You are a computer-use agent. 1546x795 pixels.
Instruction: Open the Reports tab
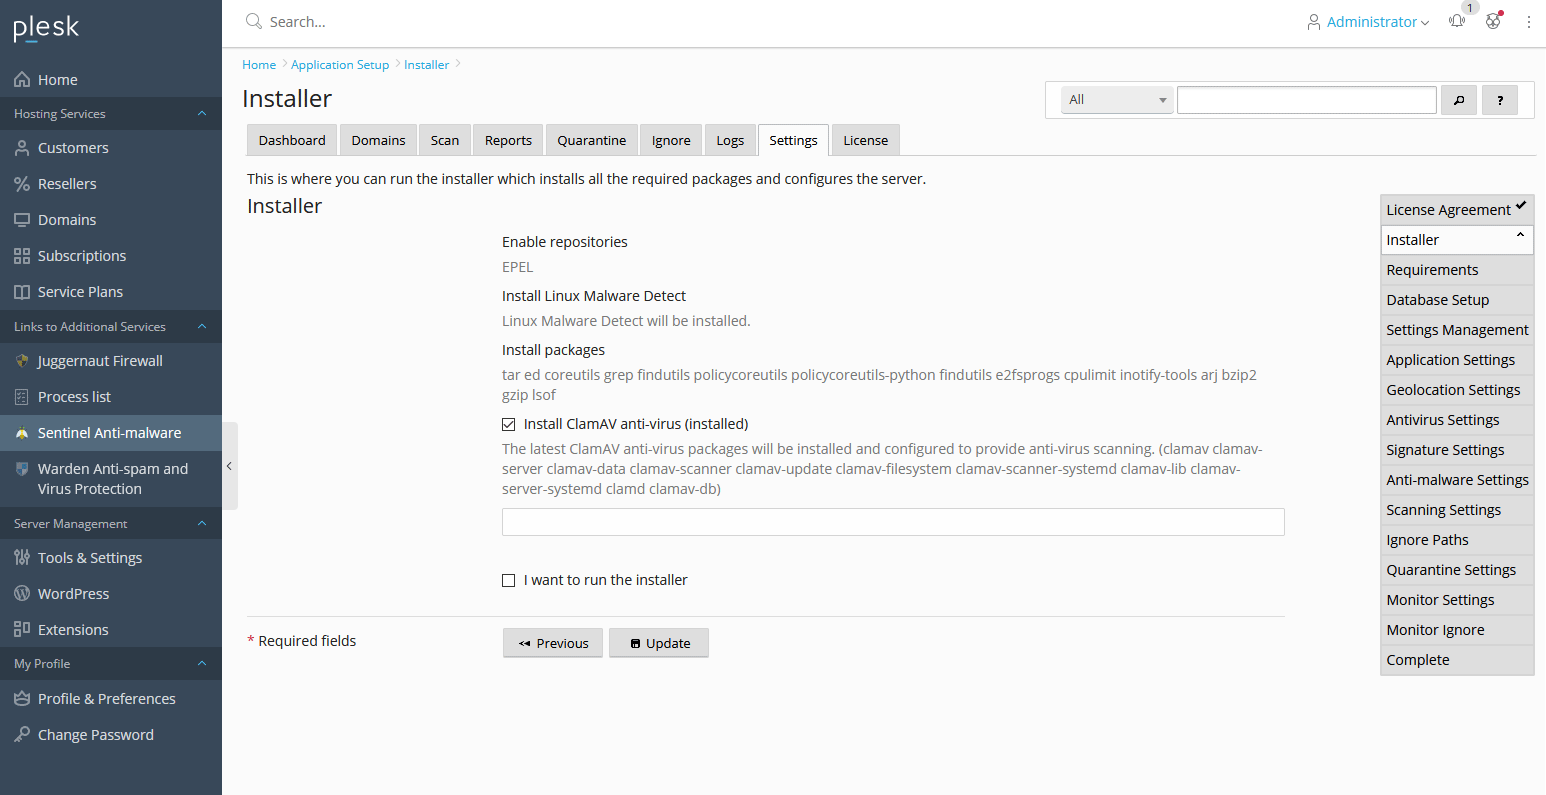[x=508, y=140]
